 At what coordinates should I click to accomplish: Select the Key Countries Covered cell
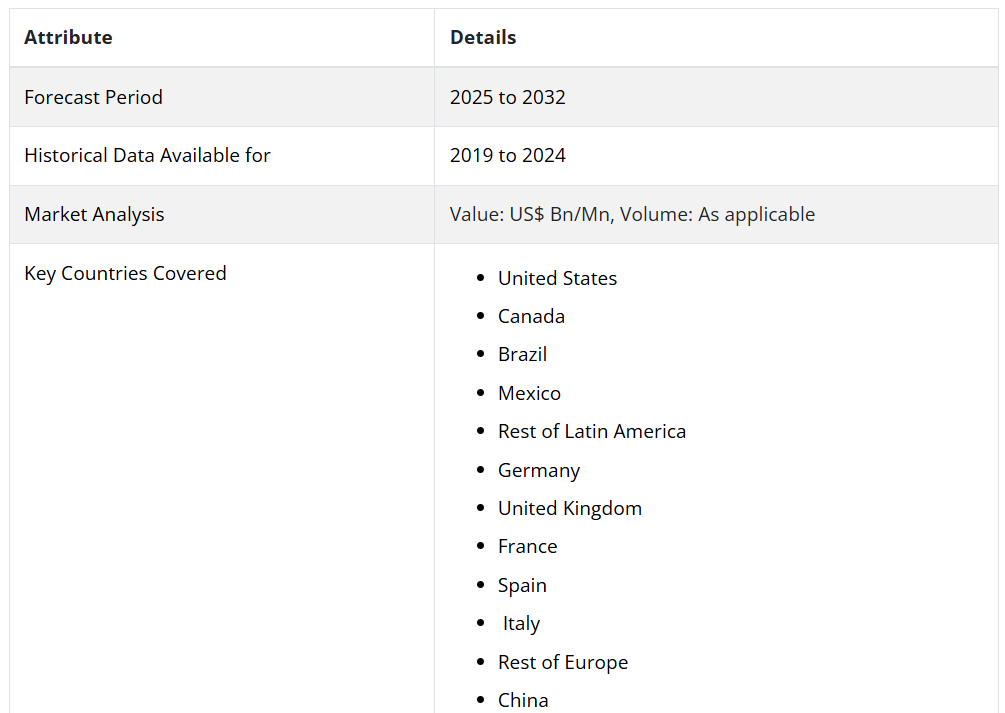(125, 274)
